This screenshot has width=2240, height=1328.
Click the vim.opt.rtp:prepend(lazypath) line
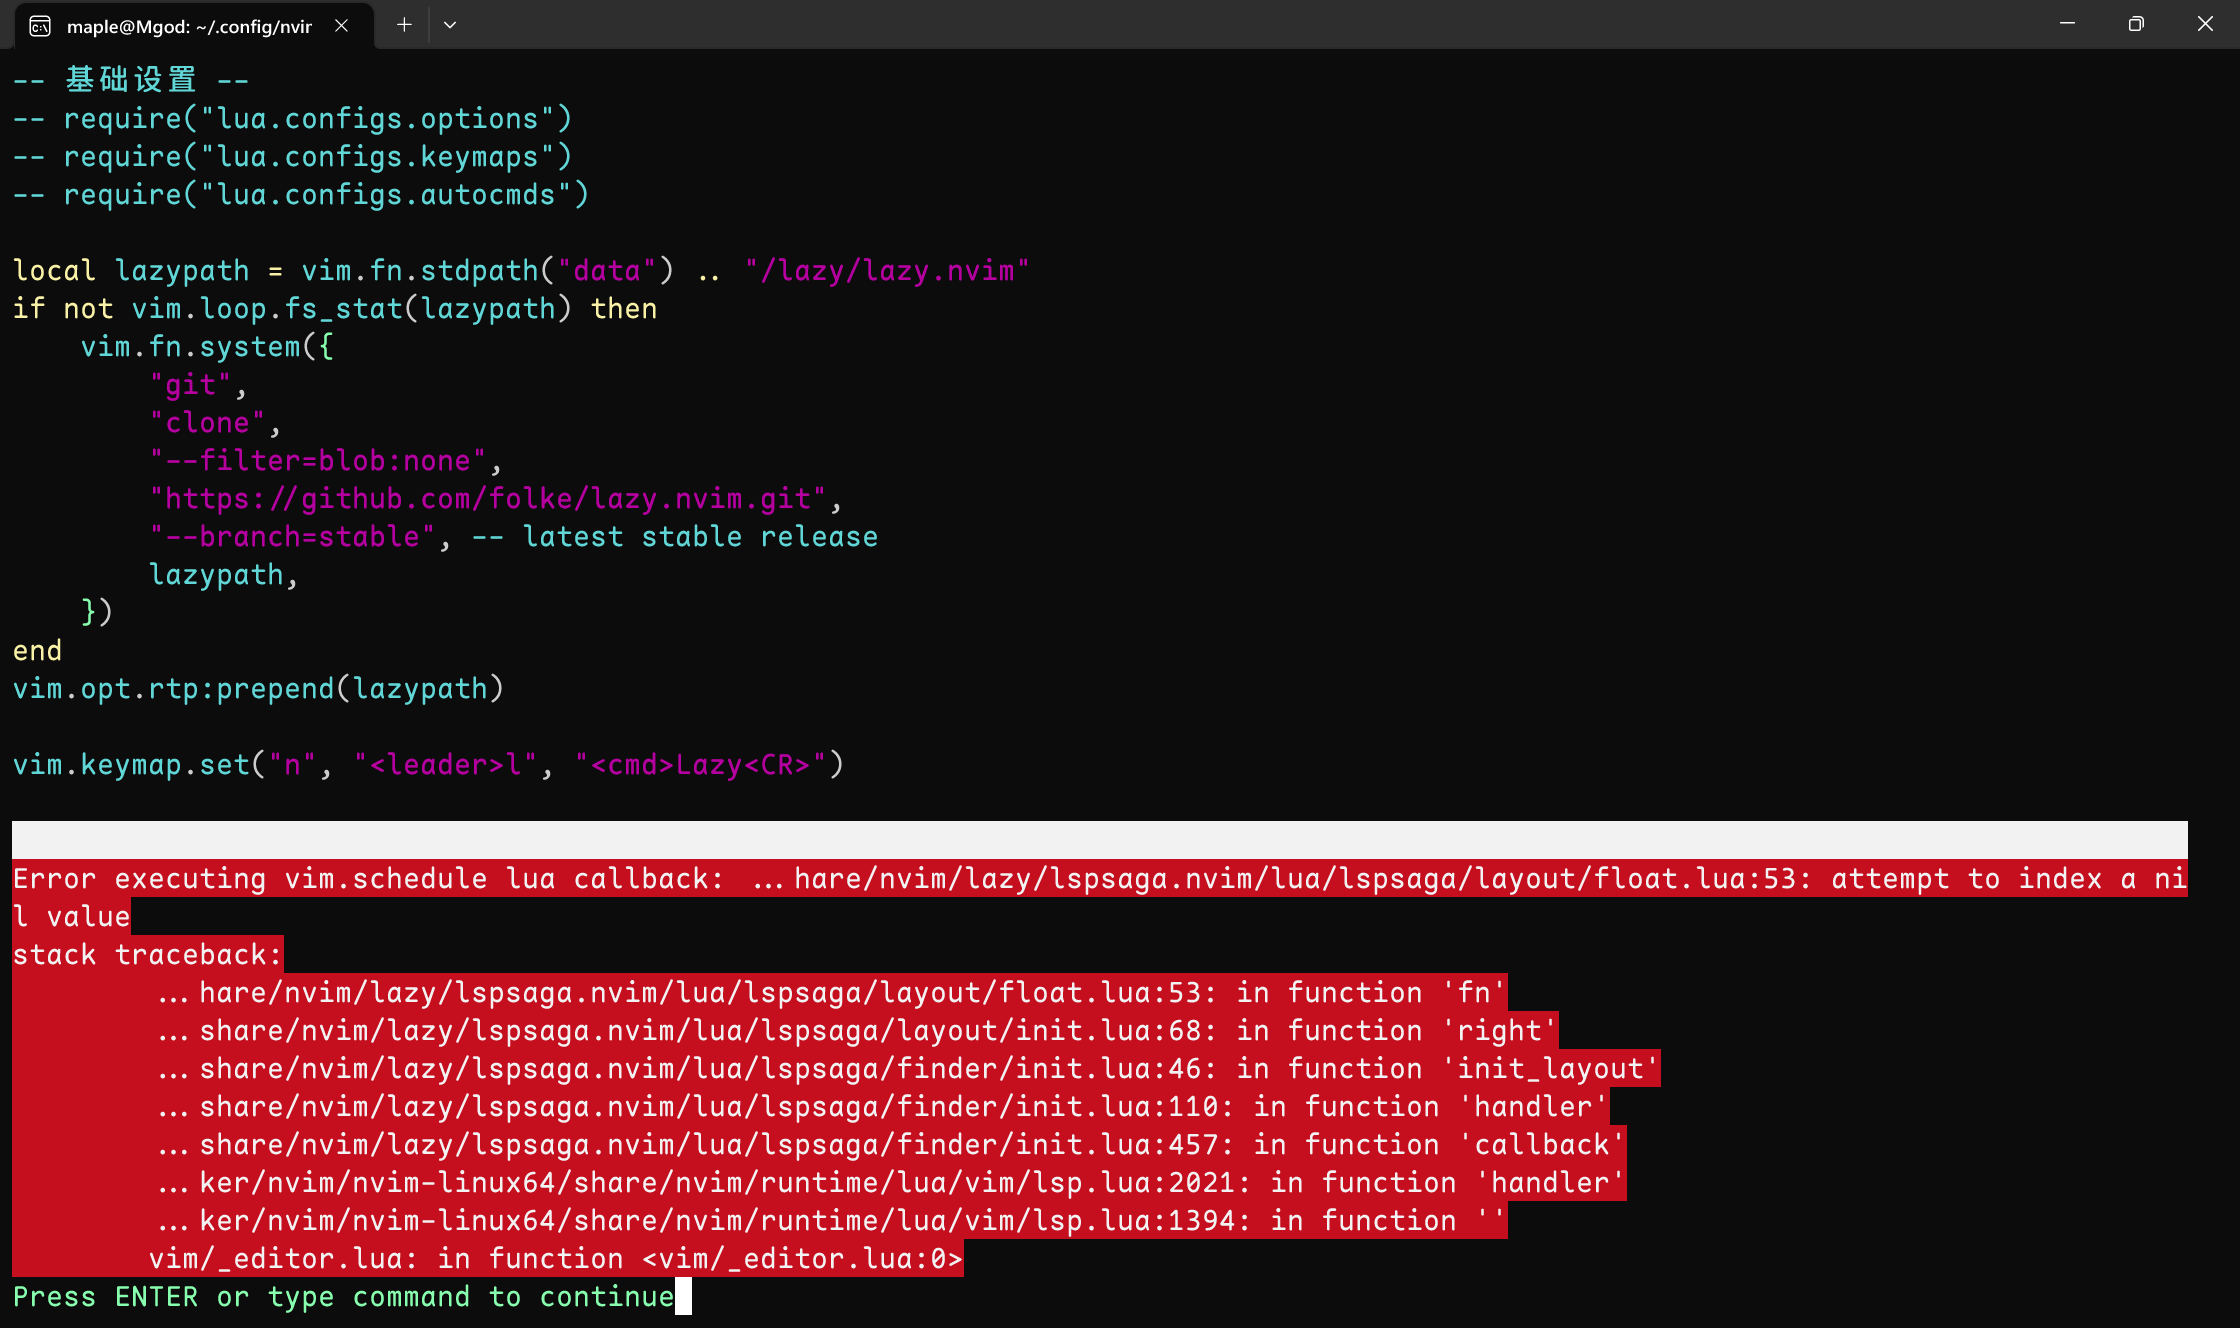258,688
